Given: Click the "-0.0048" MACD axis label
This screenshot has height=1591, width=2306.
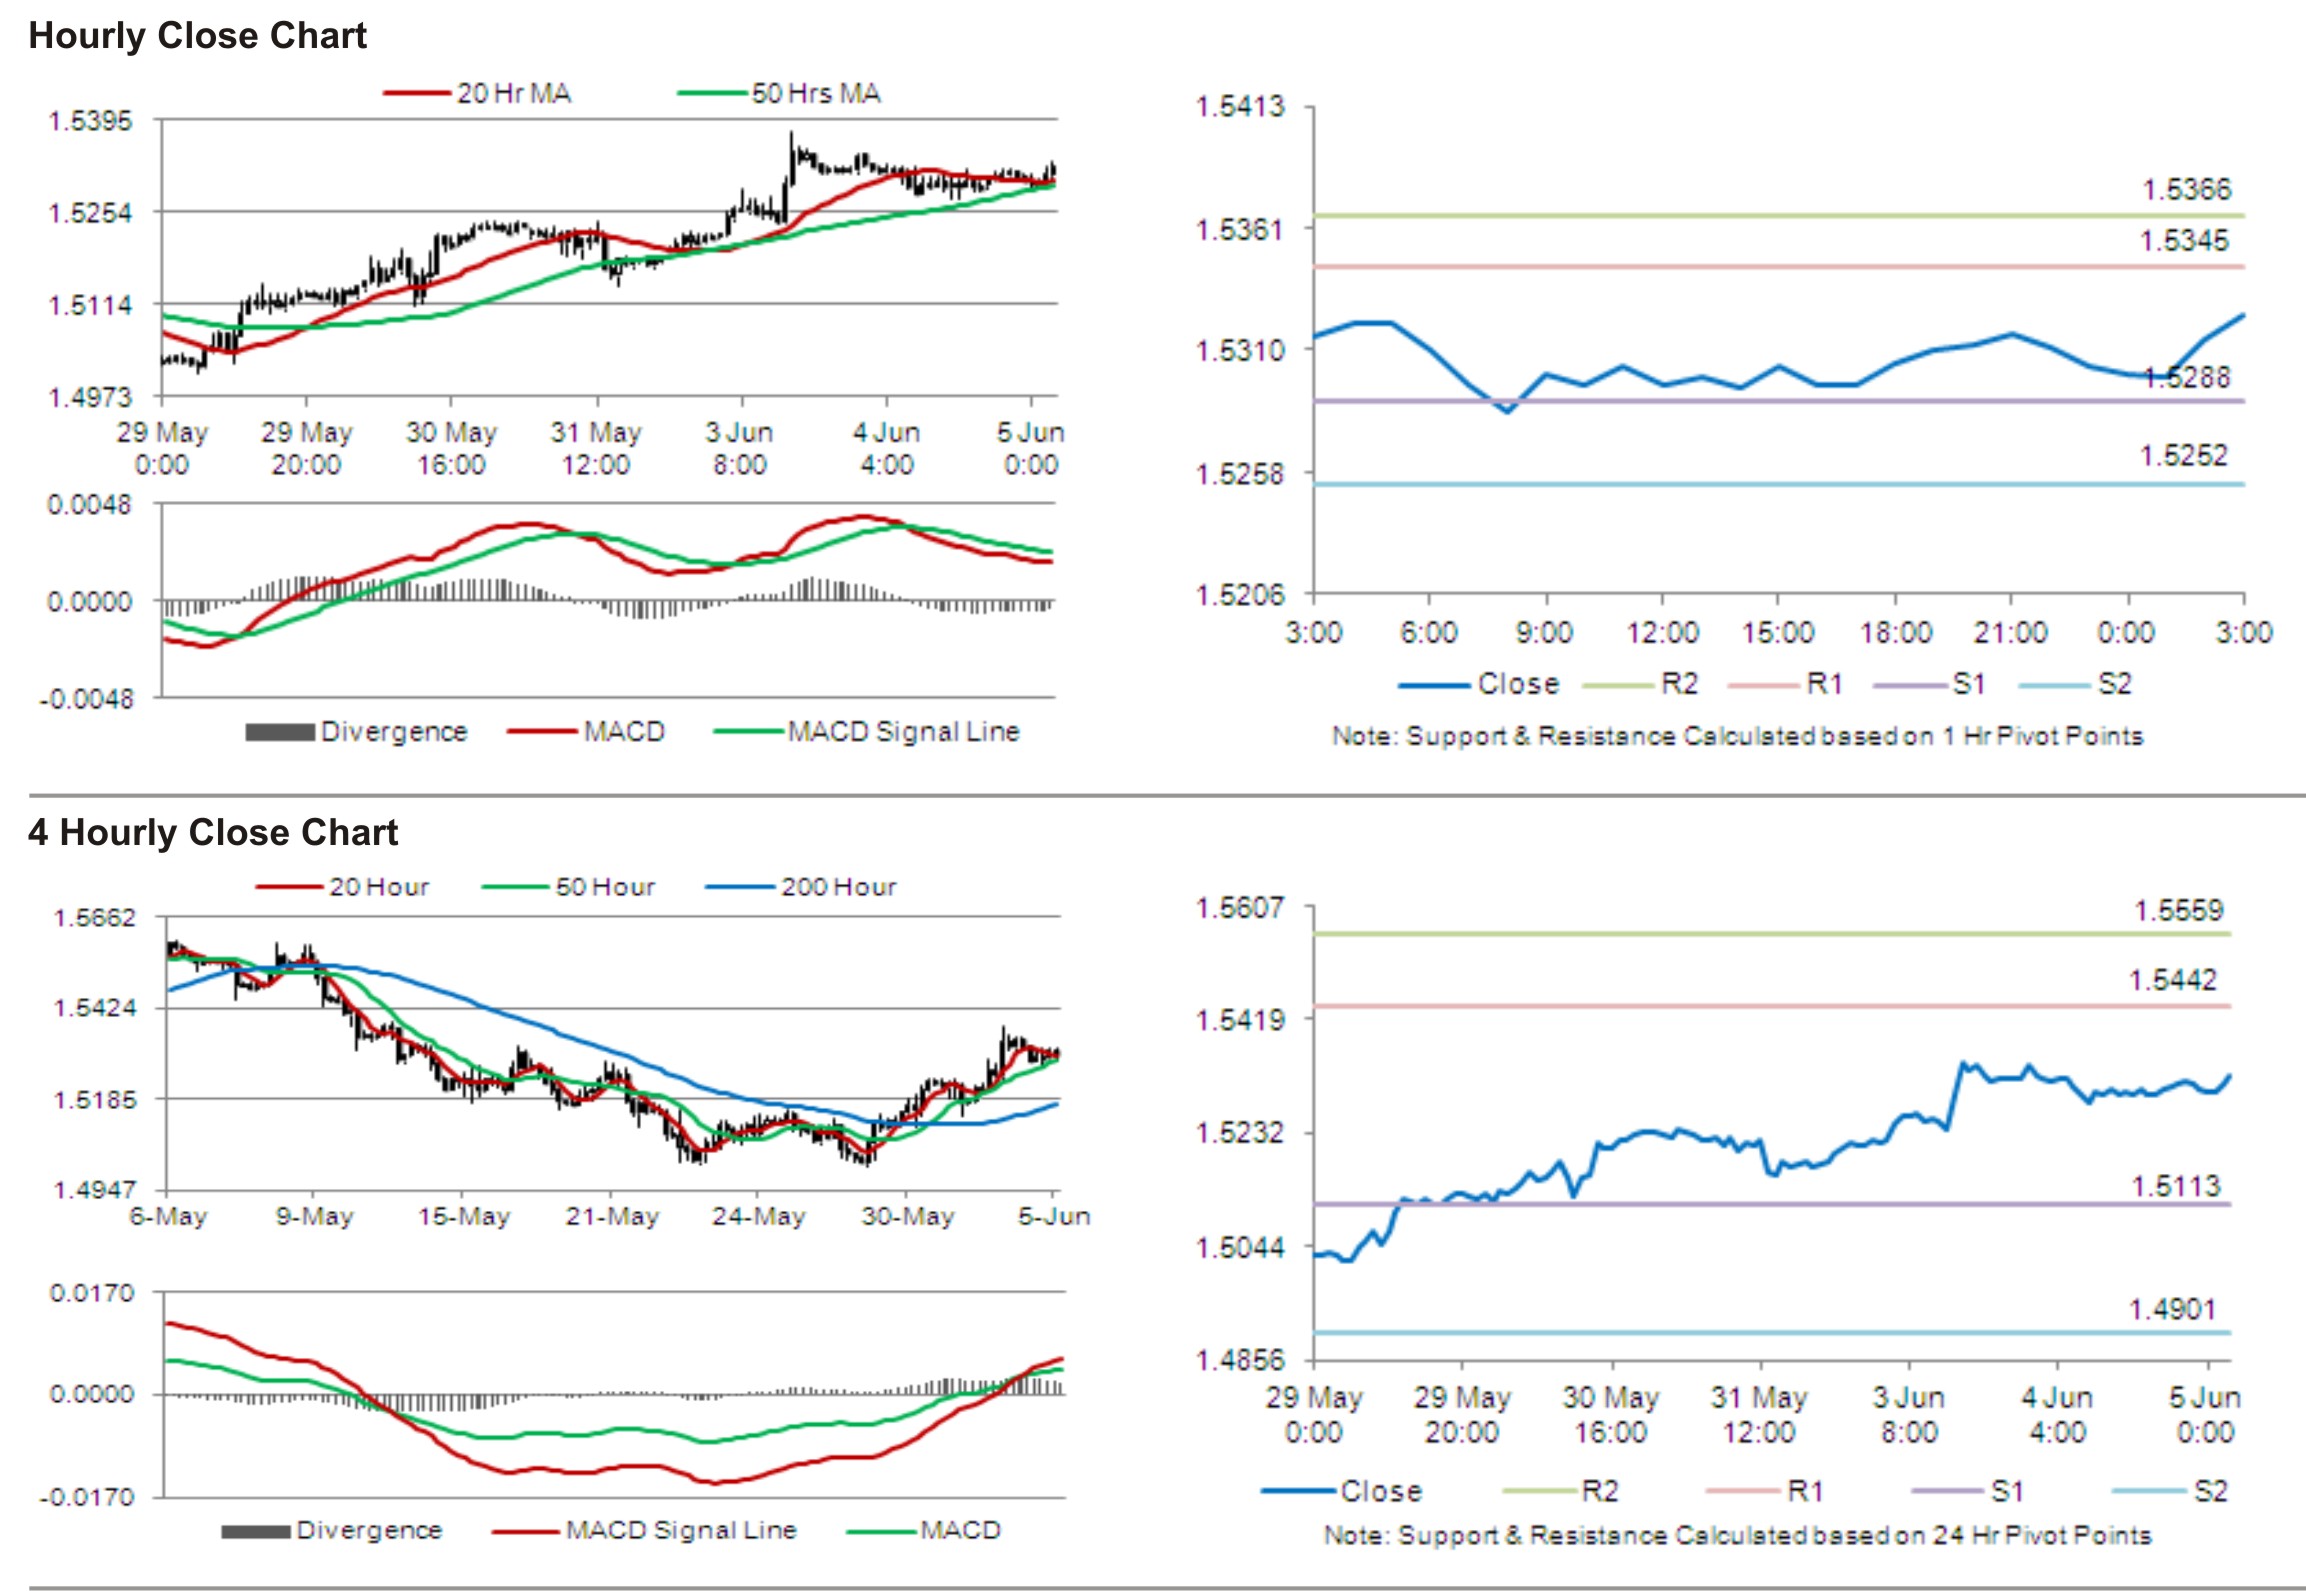Looking at the screenshot, I should click(86, 699).
